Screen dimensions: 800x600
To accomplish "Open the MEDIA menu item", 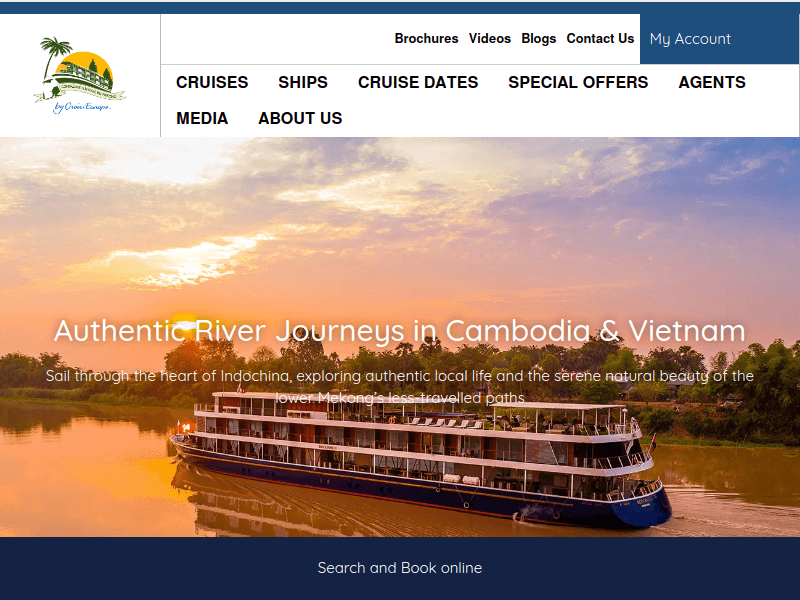I will coord(202,118).
